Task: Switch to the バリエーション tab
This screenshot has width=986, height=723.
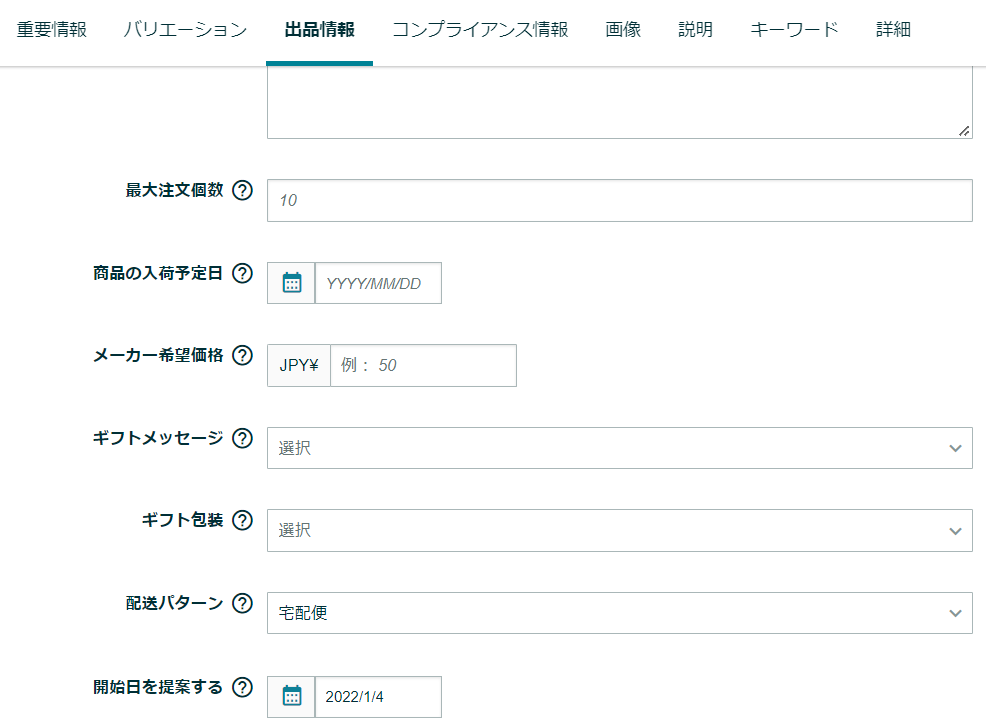Action: [x=186, y=30]
